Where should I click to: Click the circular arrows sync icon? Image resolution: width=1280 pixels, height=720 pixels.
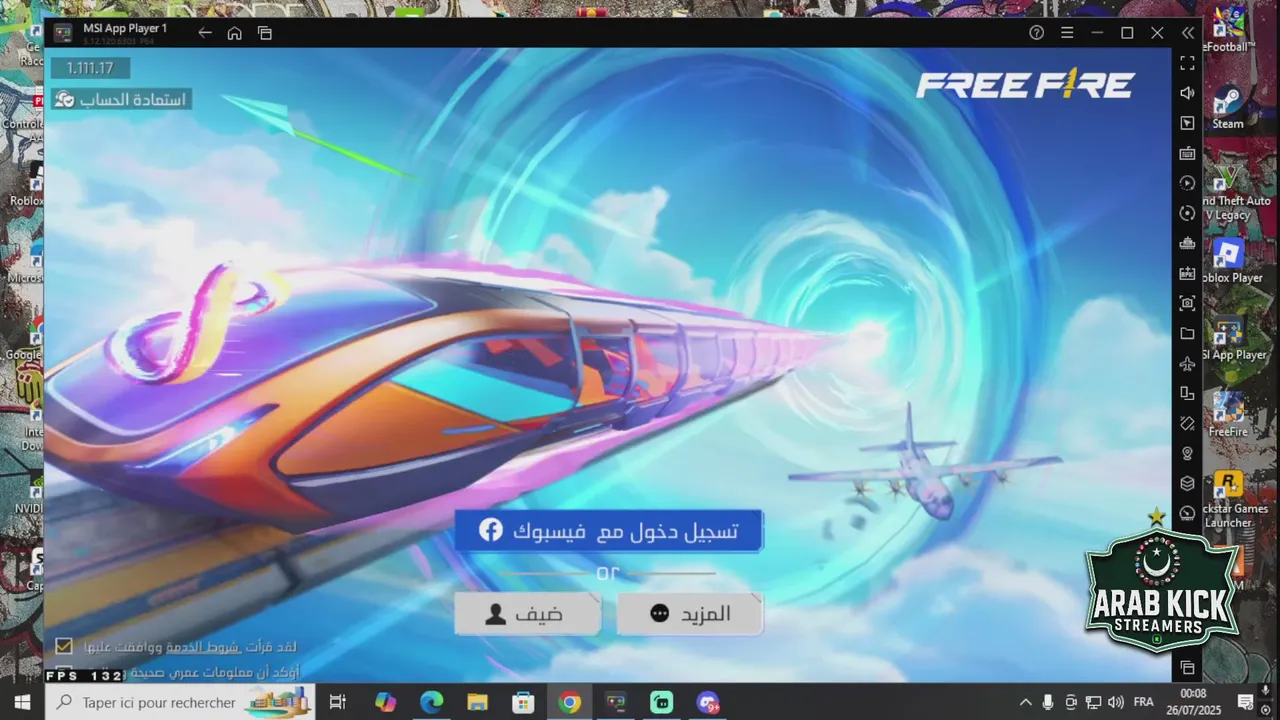tap(1187, 213)
